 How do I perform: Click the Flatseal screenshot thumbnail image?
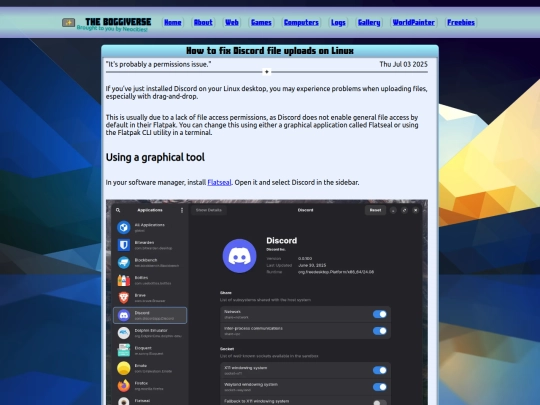(x=267, y=302)
